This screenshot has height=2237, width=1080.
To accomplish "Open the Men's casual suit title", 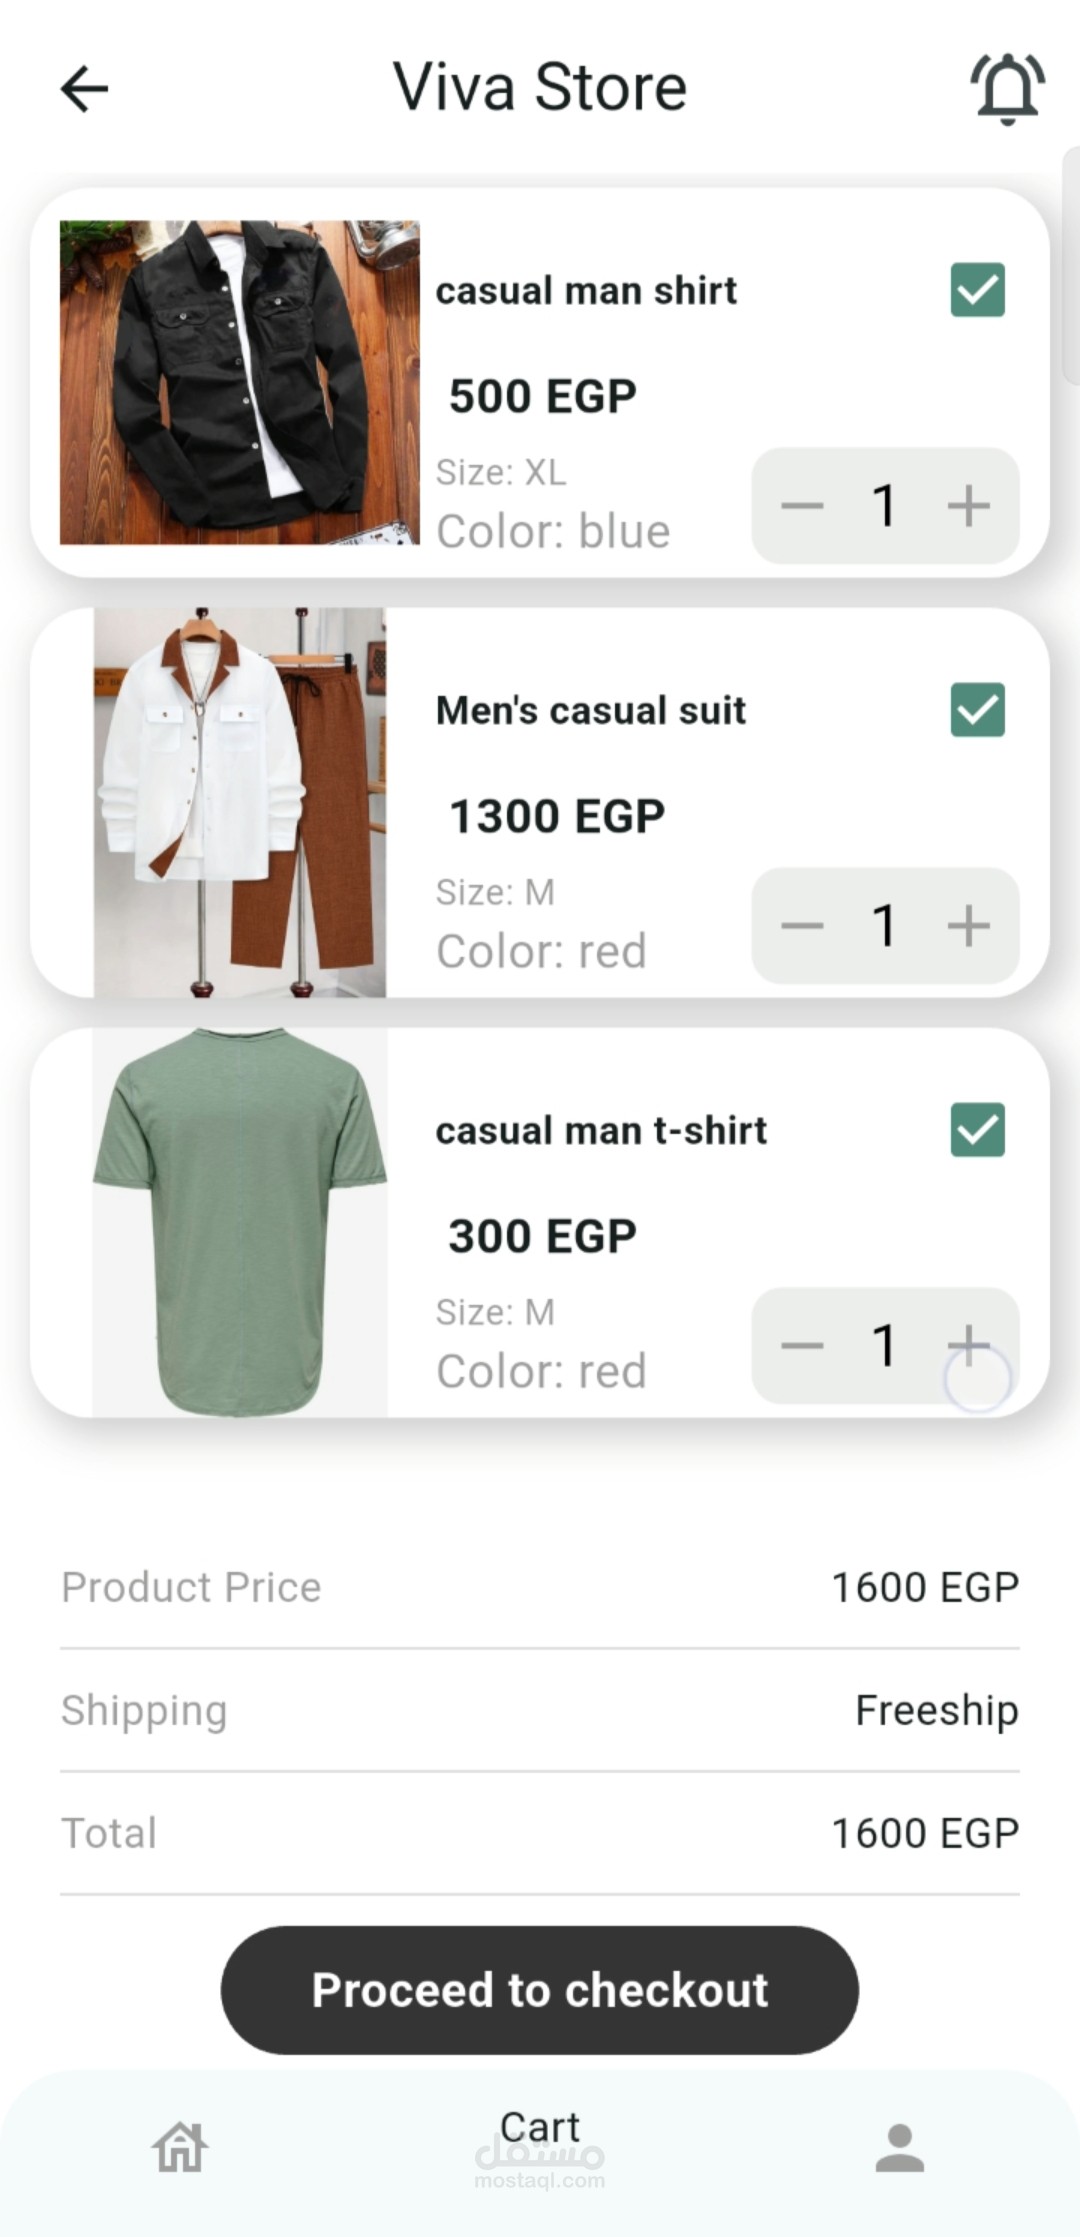I will click(x=590, y=711).
